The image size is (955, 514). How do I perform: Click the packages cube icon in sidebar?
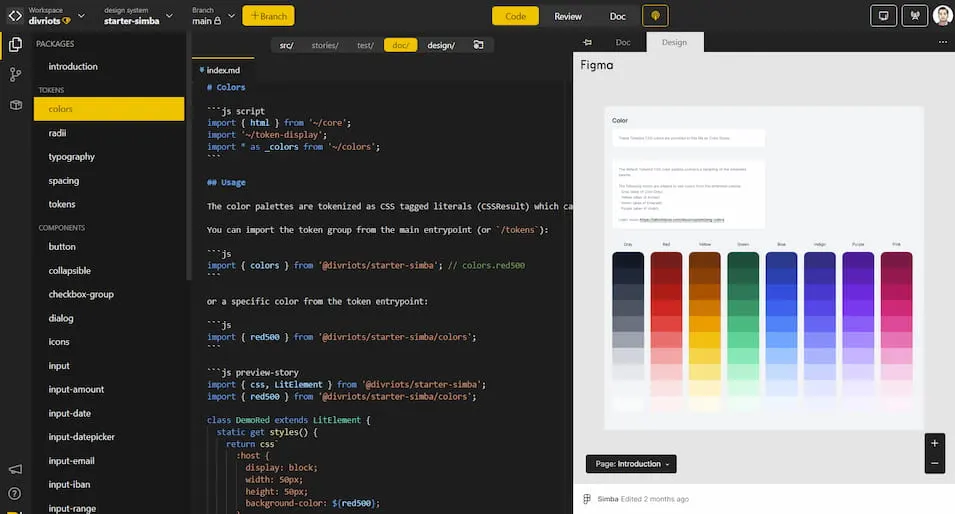15,105
